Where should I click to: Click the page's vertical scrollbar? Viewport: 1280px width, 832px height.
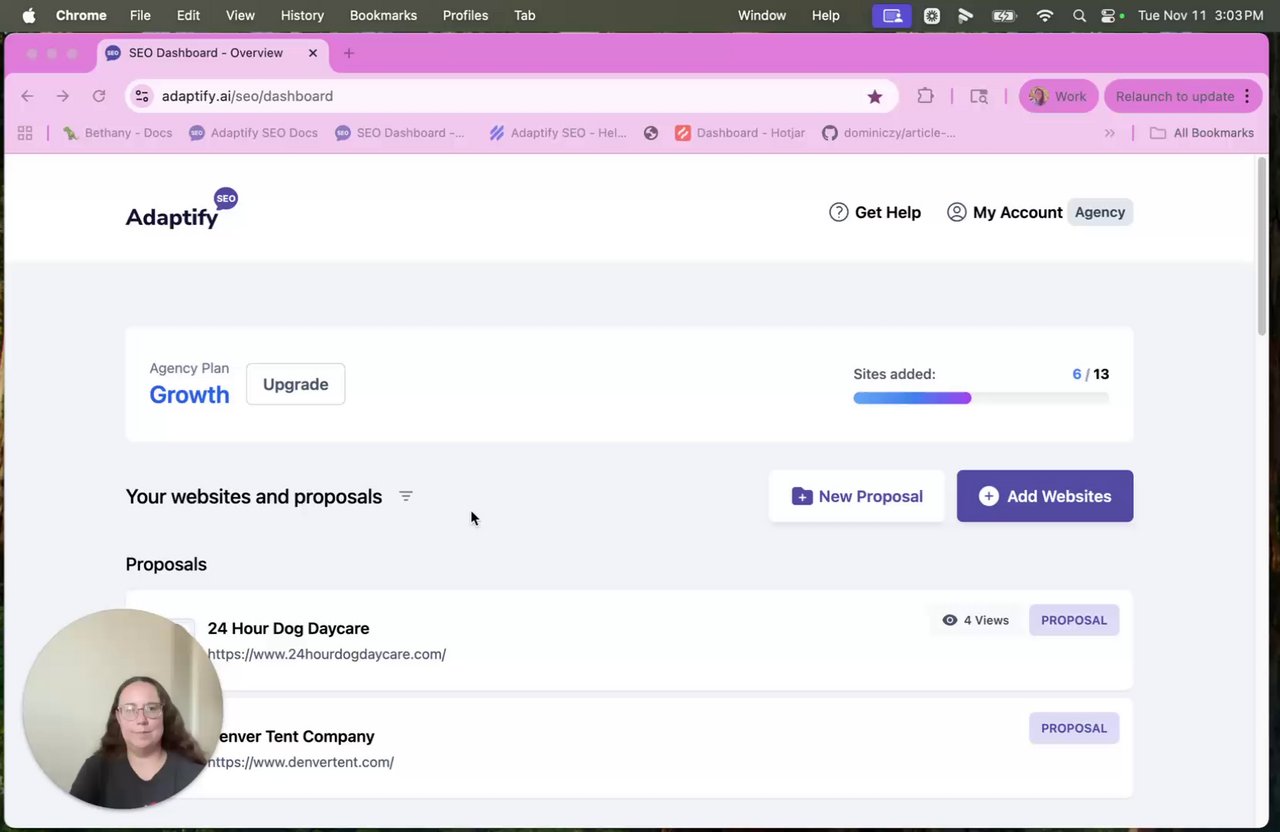coord(1262,246)
